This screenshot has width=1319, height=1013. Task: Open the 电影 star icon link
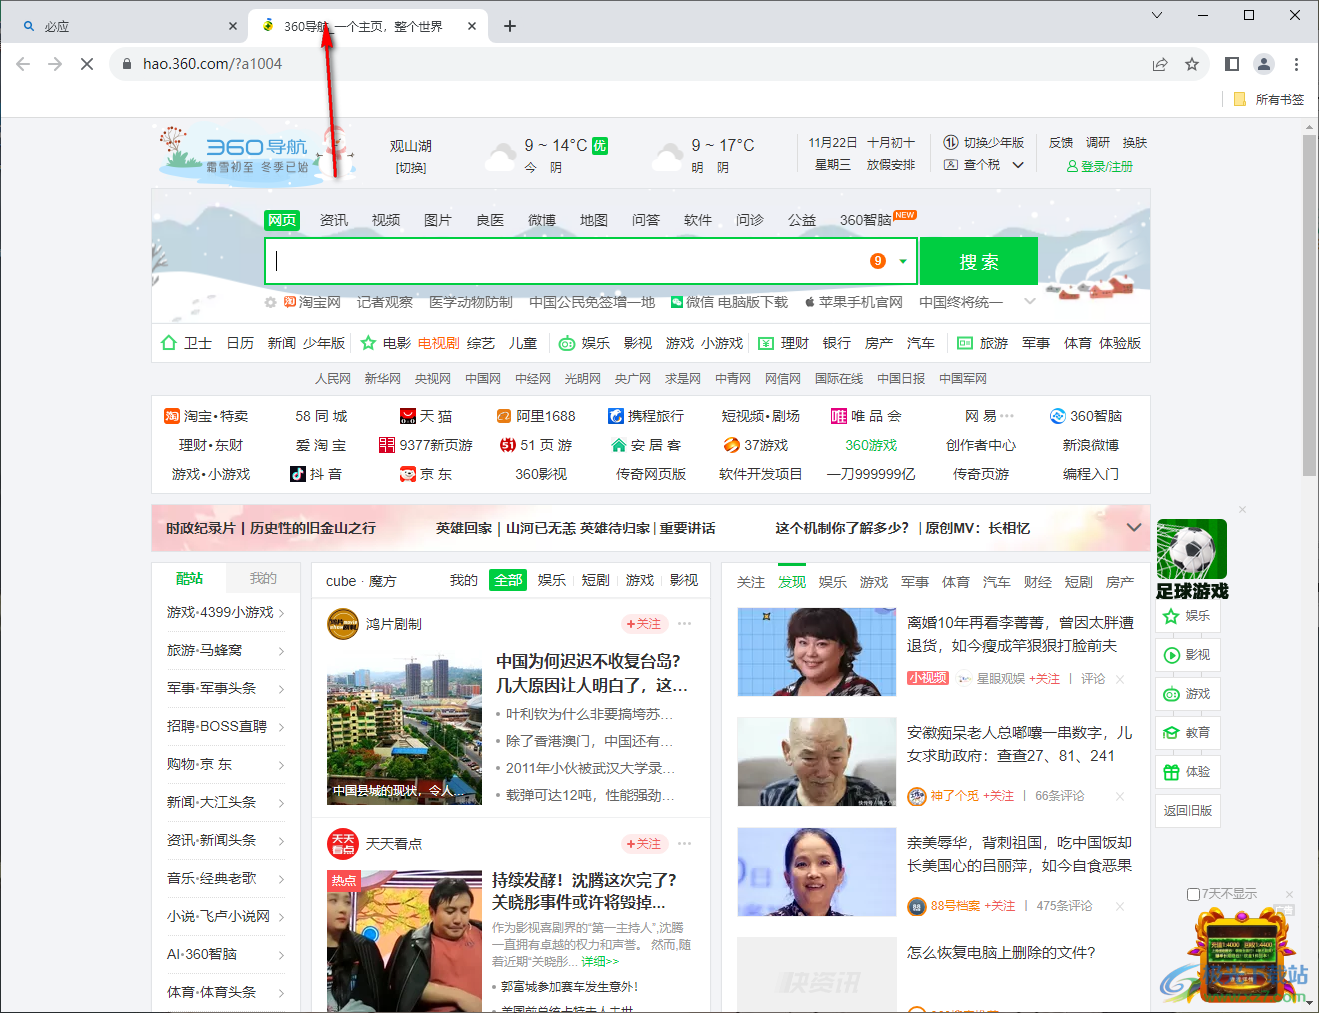(x=368, y=343)
